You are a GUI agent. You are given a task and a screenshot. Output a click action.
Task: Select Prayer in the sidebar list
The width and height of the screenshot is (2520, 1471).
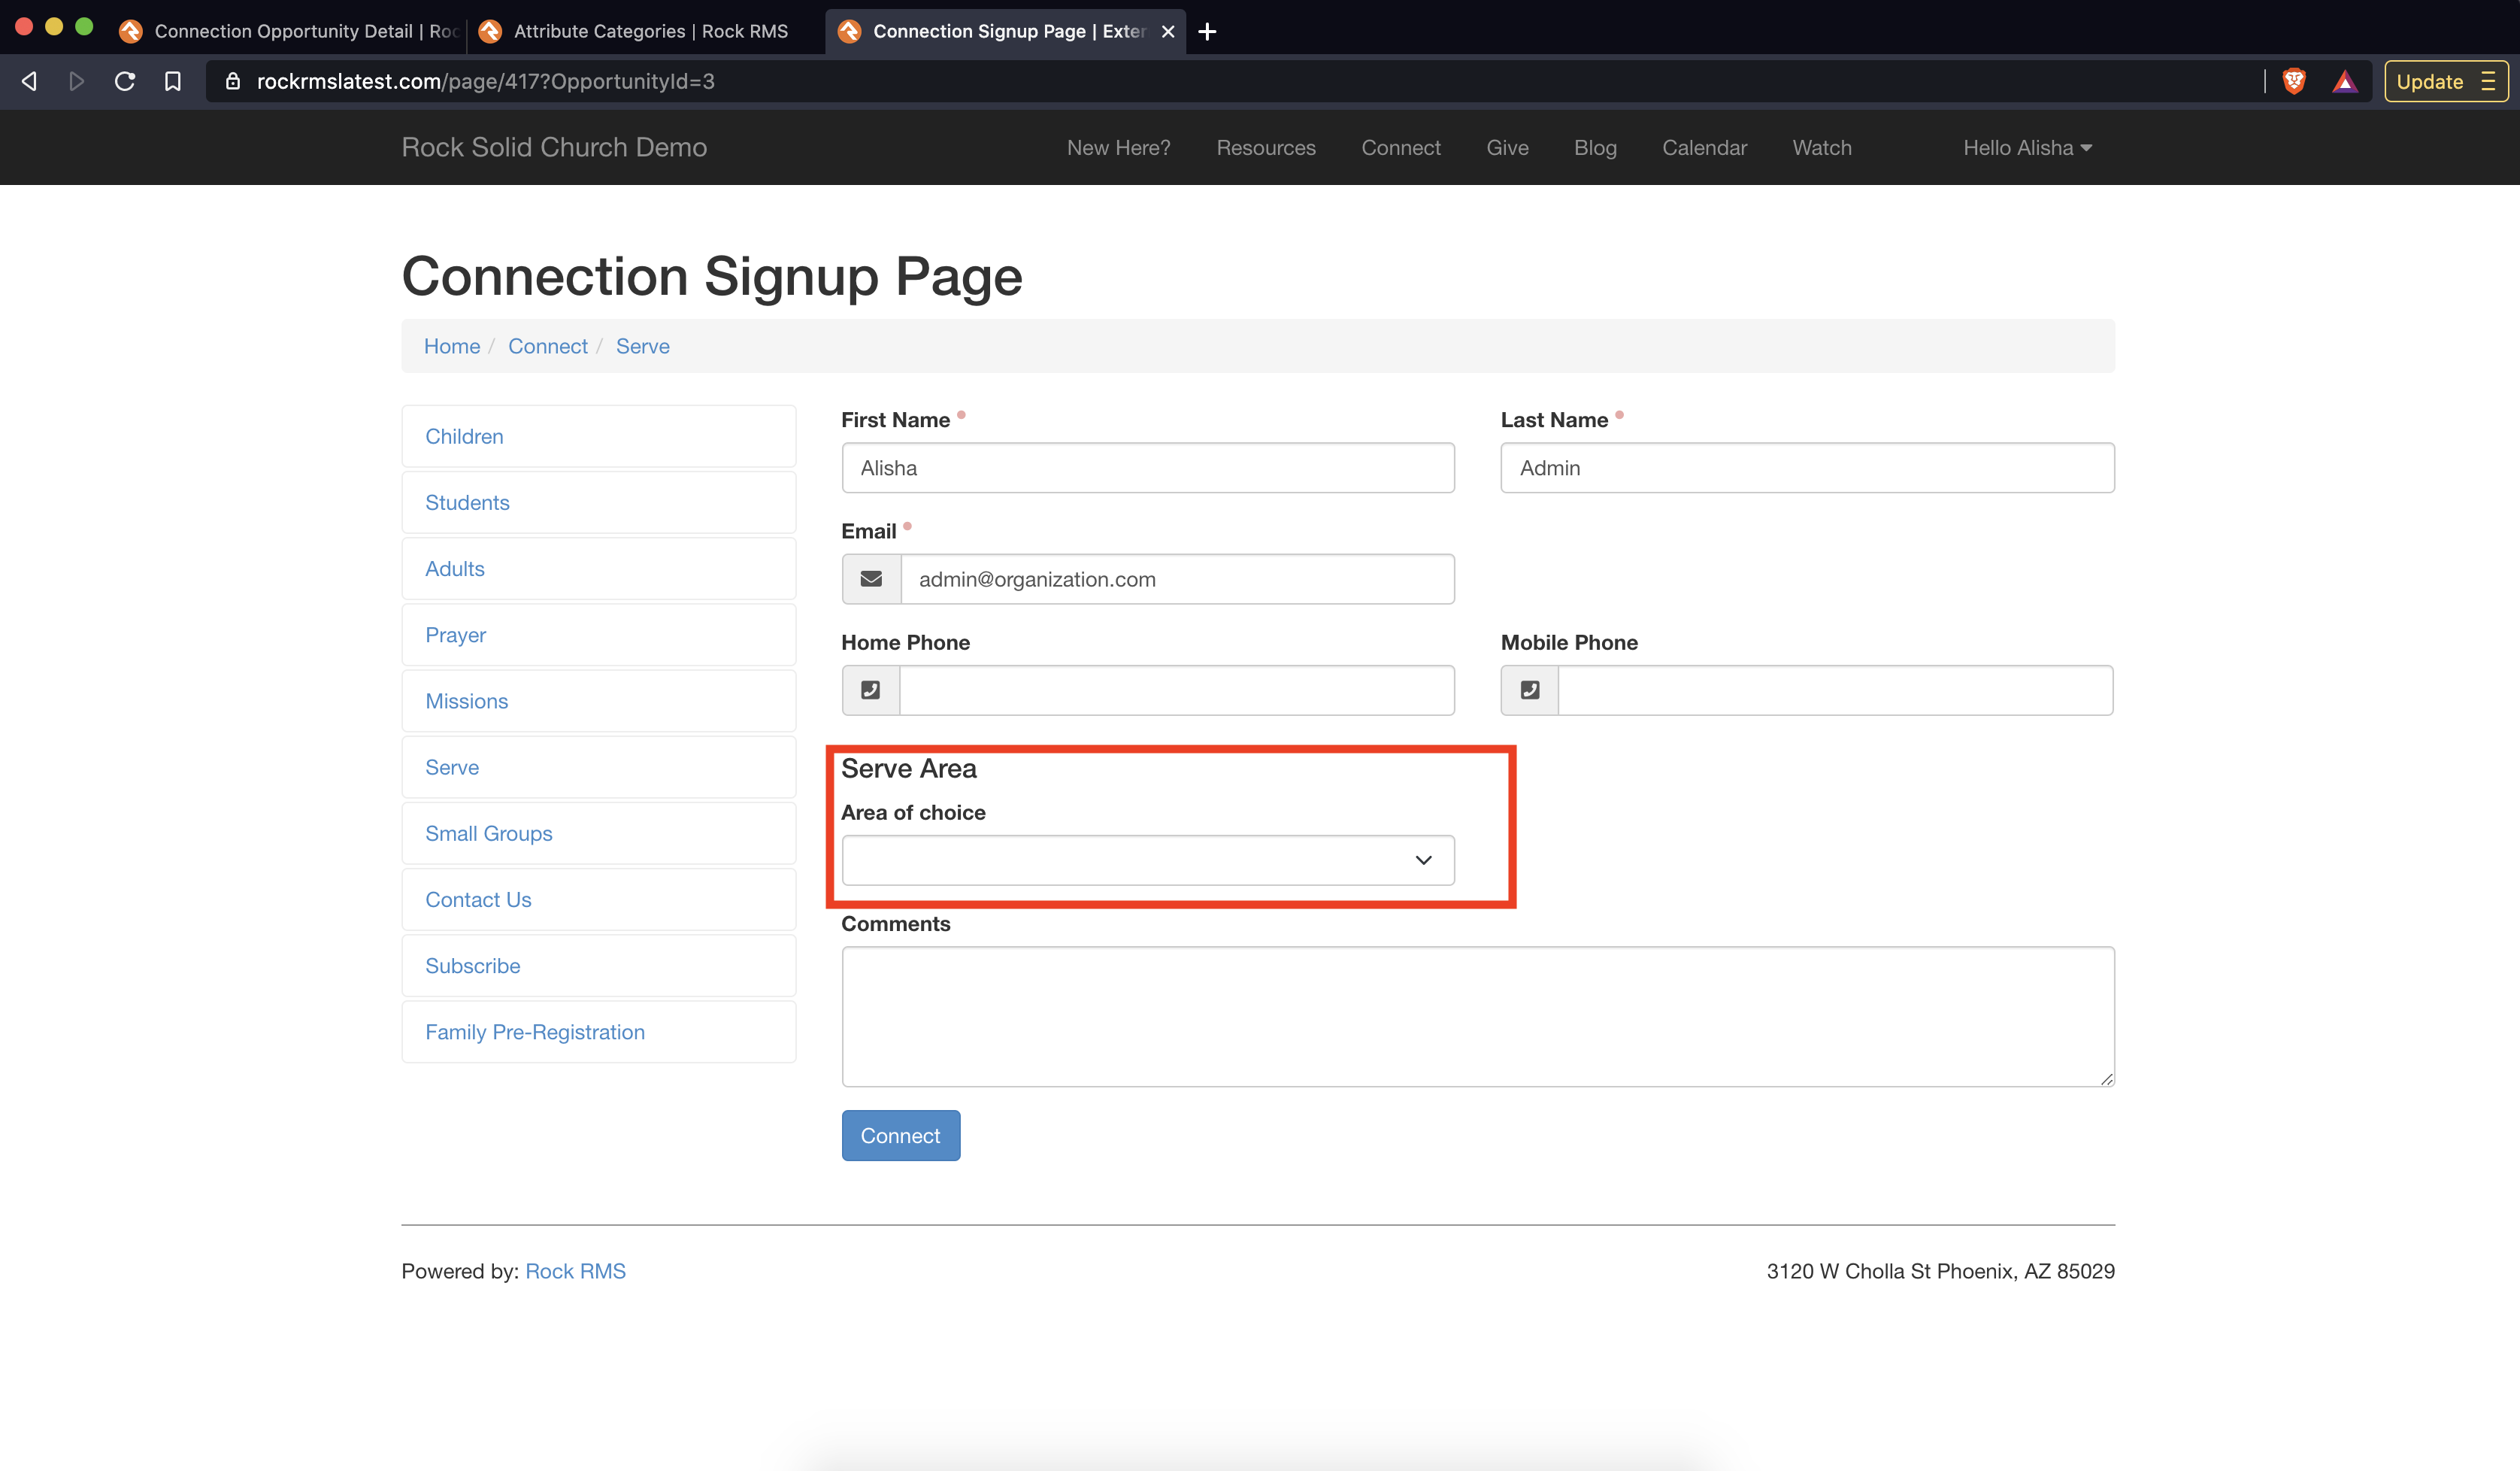coord(598,635)
